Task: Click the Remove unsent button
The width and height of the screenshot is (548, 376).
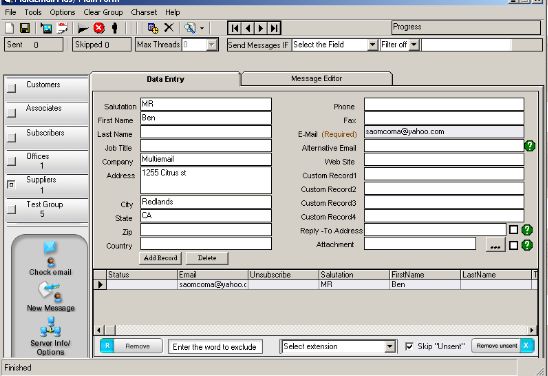Action: (x=503, y=346)
